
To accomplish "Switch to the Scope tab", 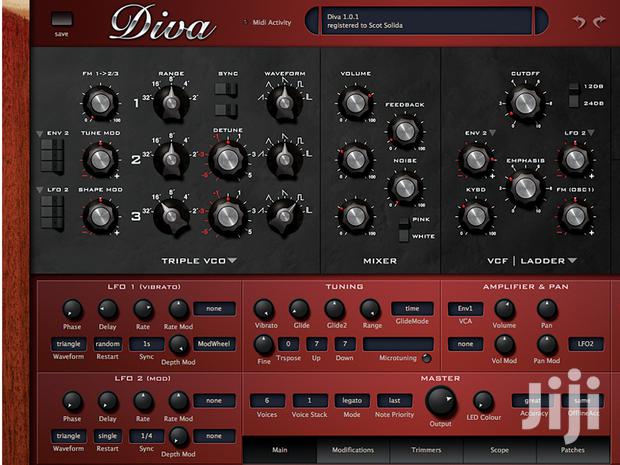I will pyautogui.click(x=499, y=450).
